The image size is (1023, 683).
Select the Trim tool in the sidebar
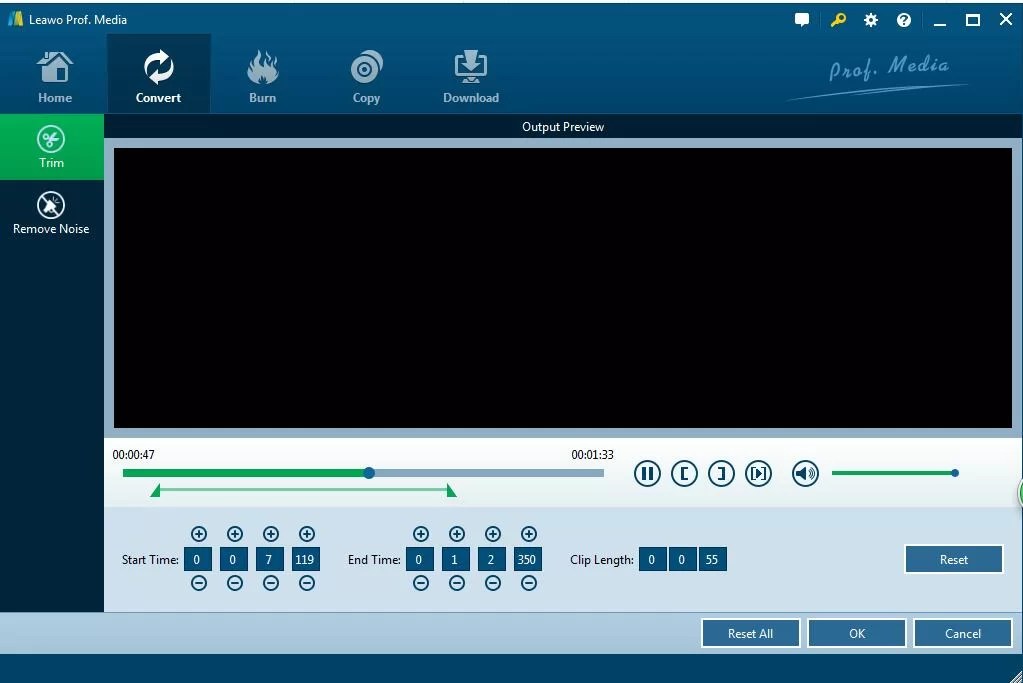pyautogui.click(x=51, y=147)
